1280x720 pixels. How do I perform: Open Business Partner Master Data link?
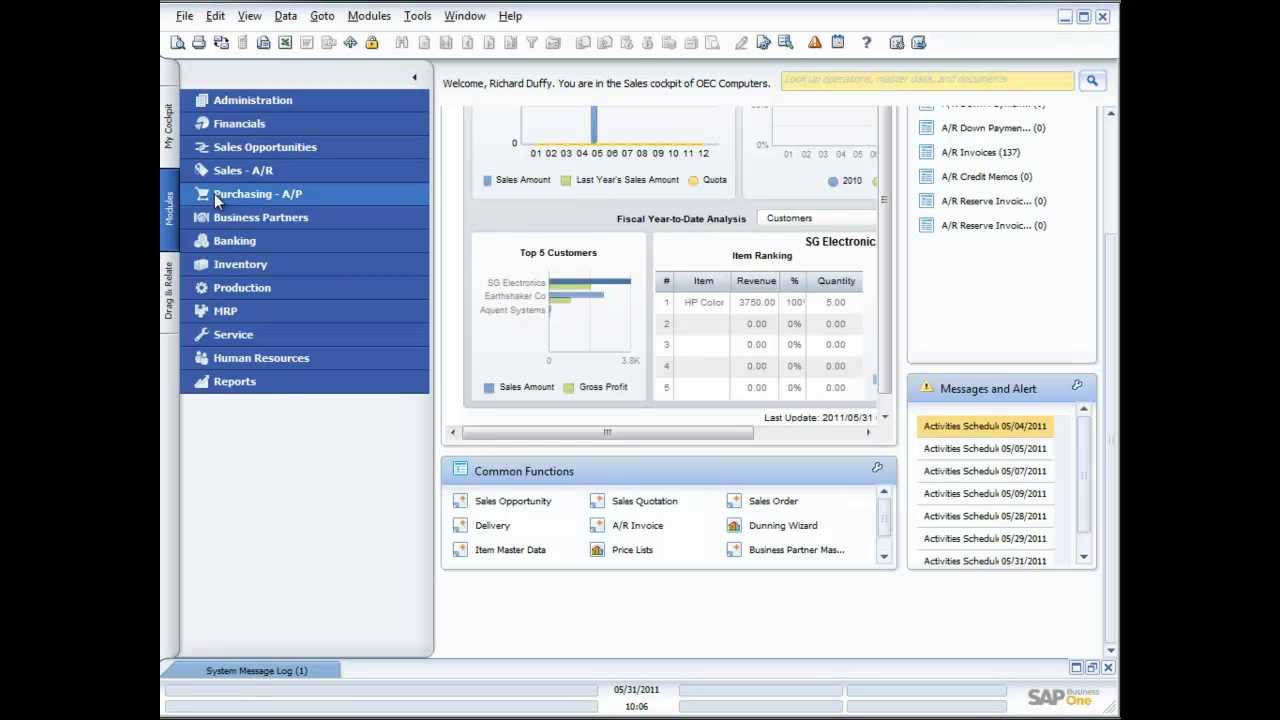click(x=796, y=550)
